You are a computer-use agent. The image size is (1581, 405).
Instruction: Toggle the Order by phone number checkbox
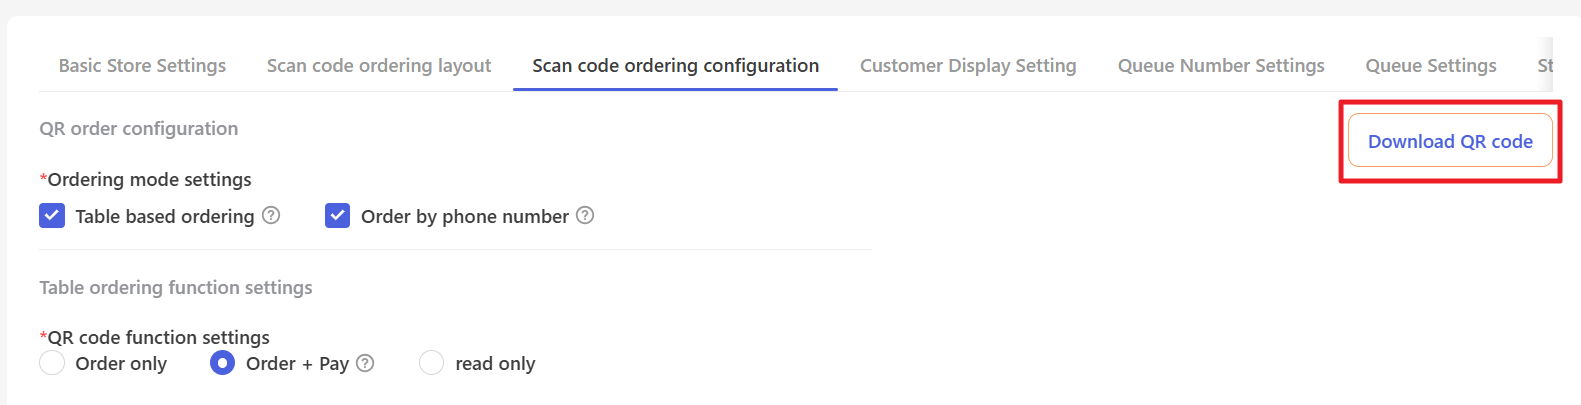coord(338,216)
